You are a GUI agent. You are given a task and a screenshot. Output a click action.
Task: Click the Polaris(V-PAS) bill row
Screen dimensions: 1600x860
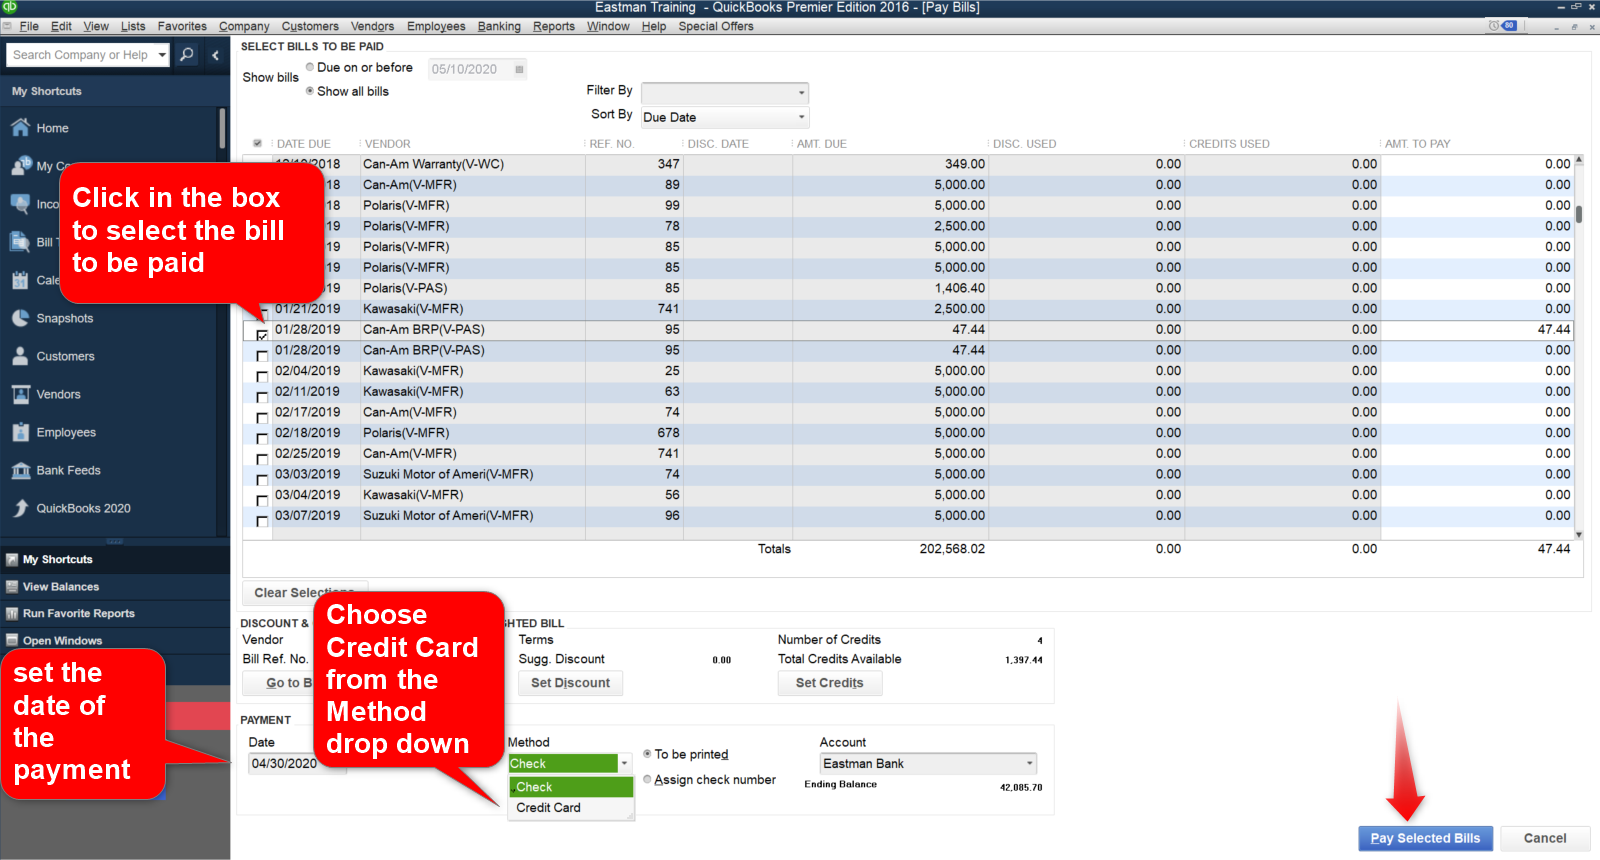click(x=908, y=288)
